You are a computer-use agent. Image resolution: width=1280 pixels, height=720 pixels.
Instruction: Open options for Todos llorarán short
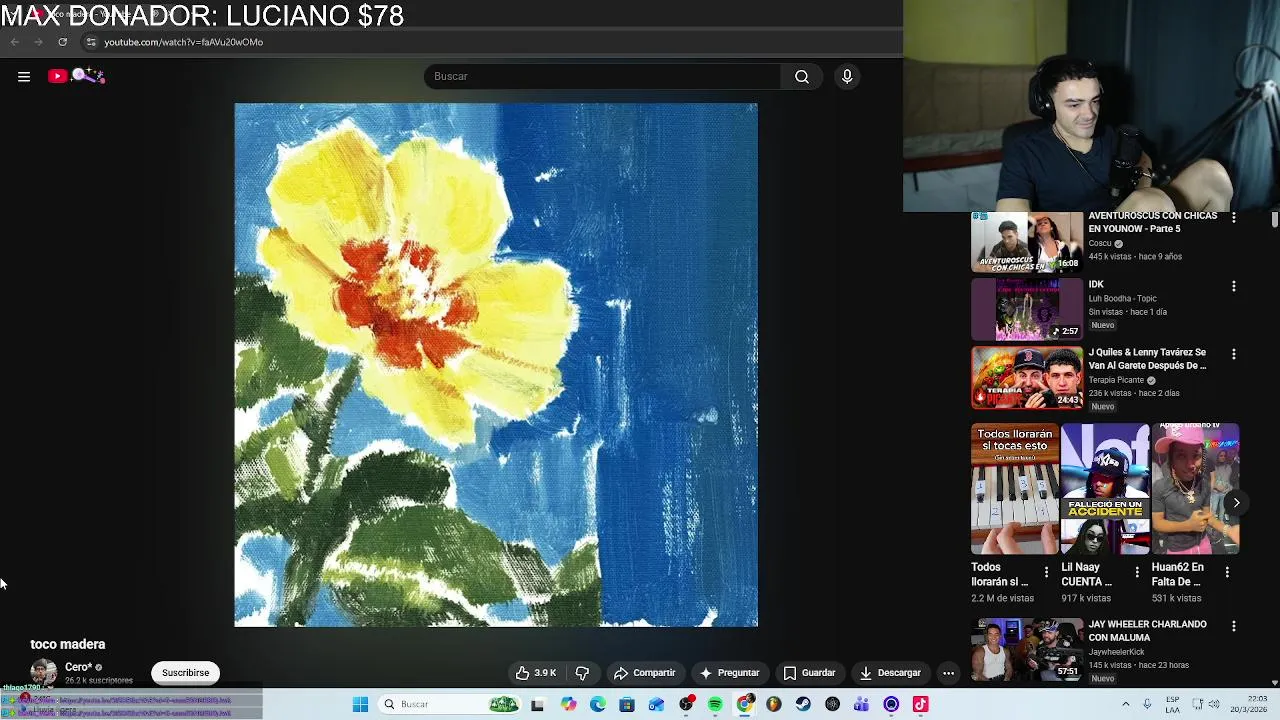click(1047, 572)
